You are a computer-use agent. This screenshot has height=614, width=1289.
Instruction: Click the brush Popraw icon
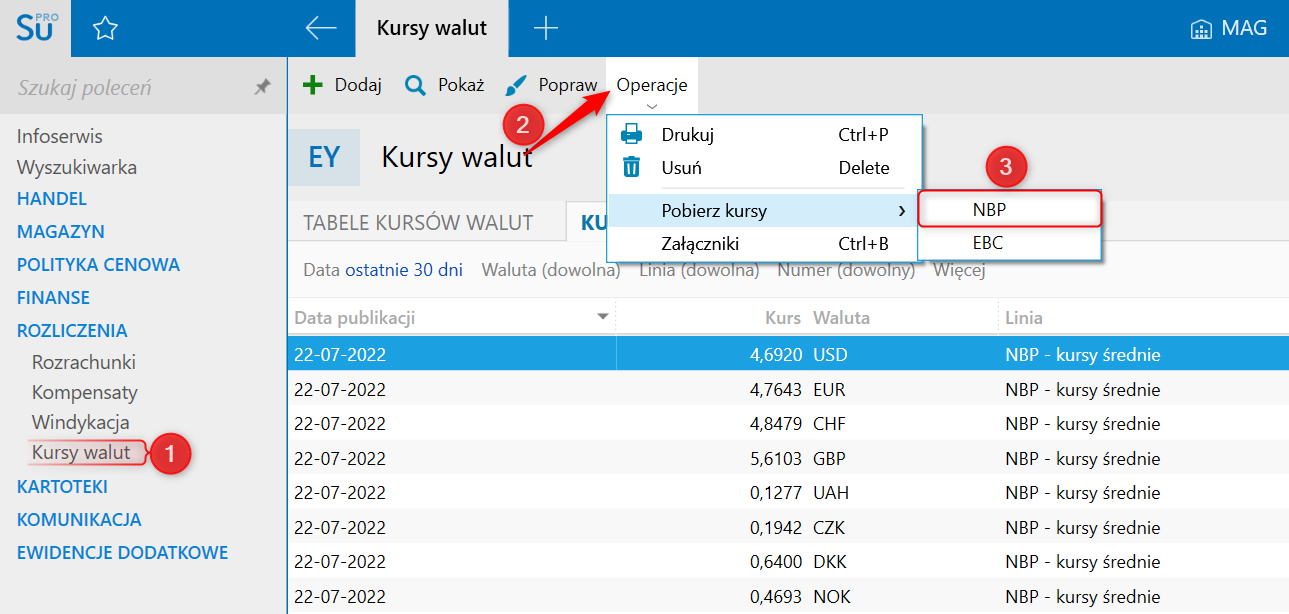pyautogui.click(x=515, y=85)
